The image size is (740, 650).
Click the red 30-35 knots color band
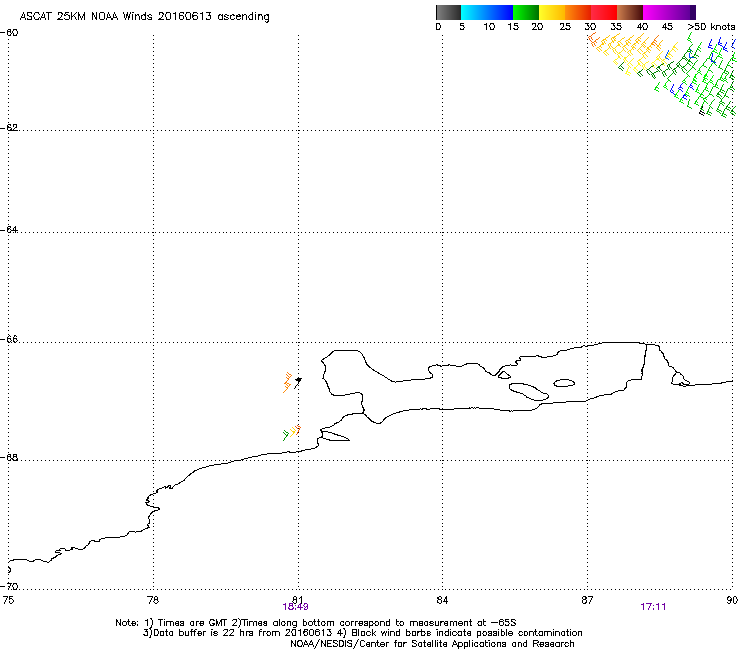click(604, 12)
